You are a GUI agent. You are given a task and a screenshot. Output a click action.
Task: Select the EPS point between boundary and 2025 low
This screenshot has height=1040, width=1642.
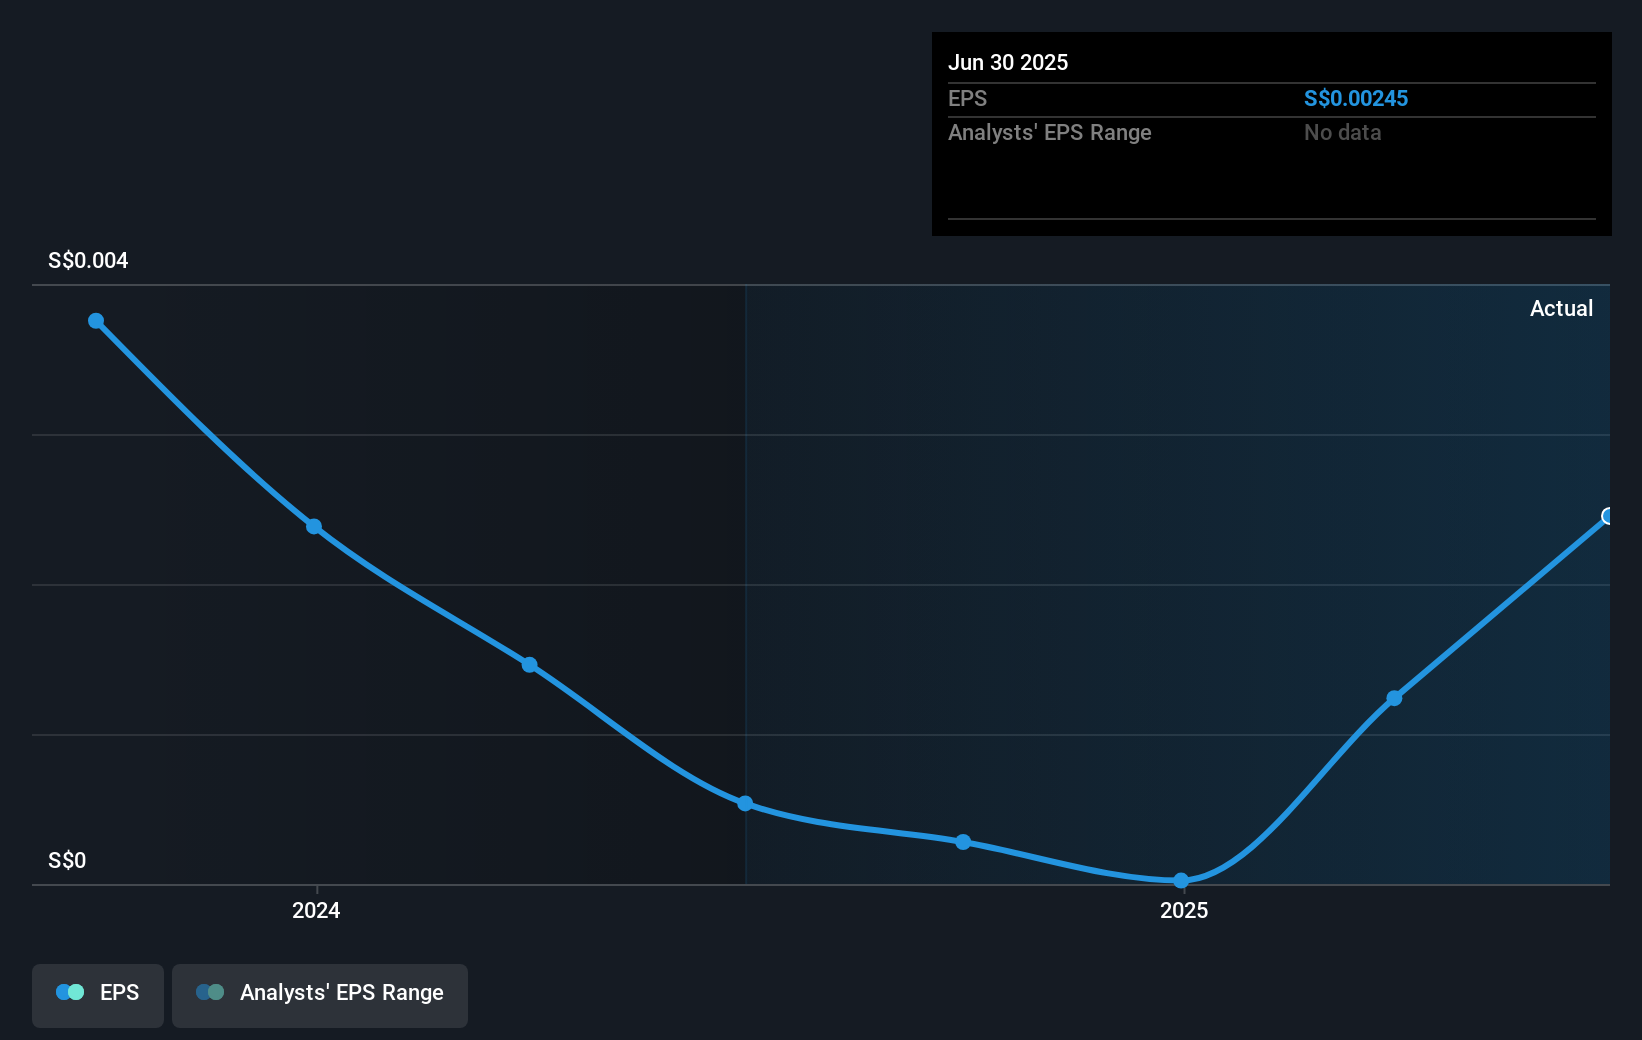(x=963, y=842)
